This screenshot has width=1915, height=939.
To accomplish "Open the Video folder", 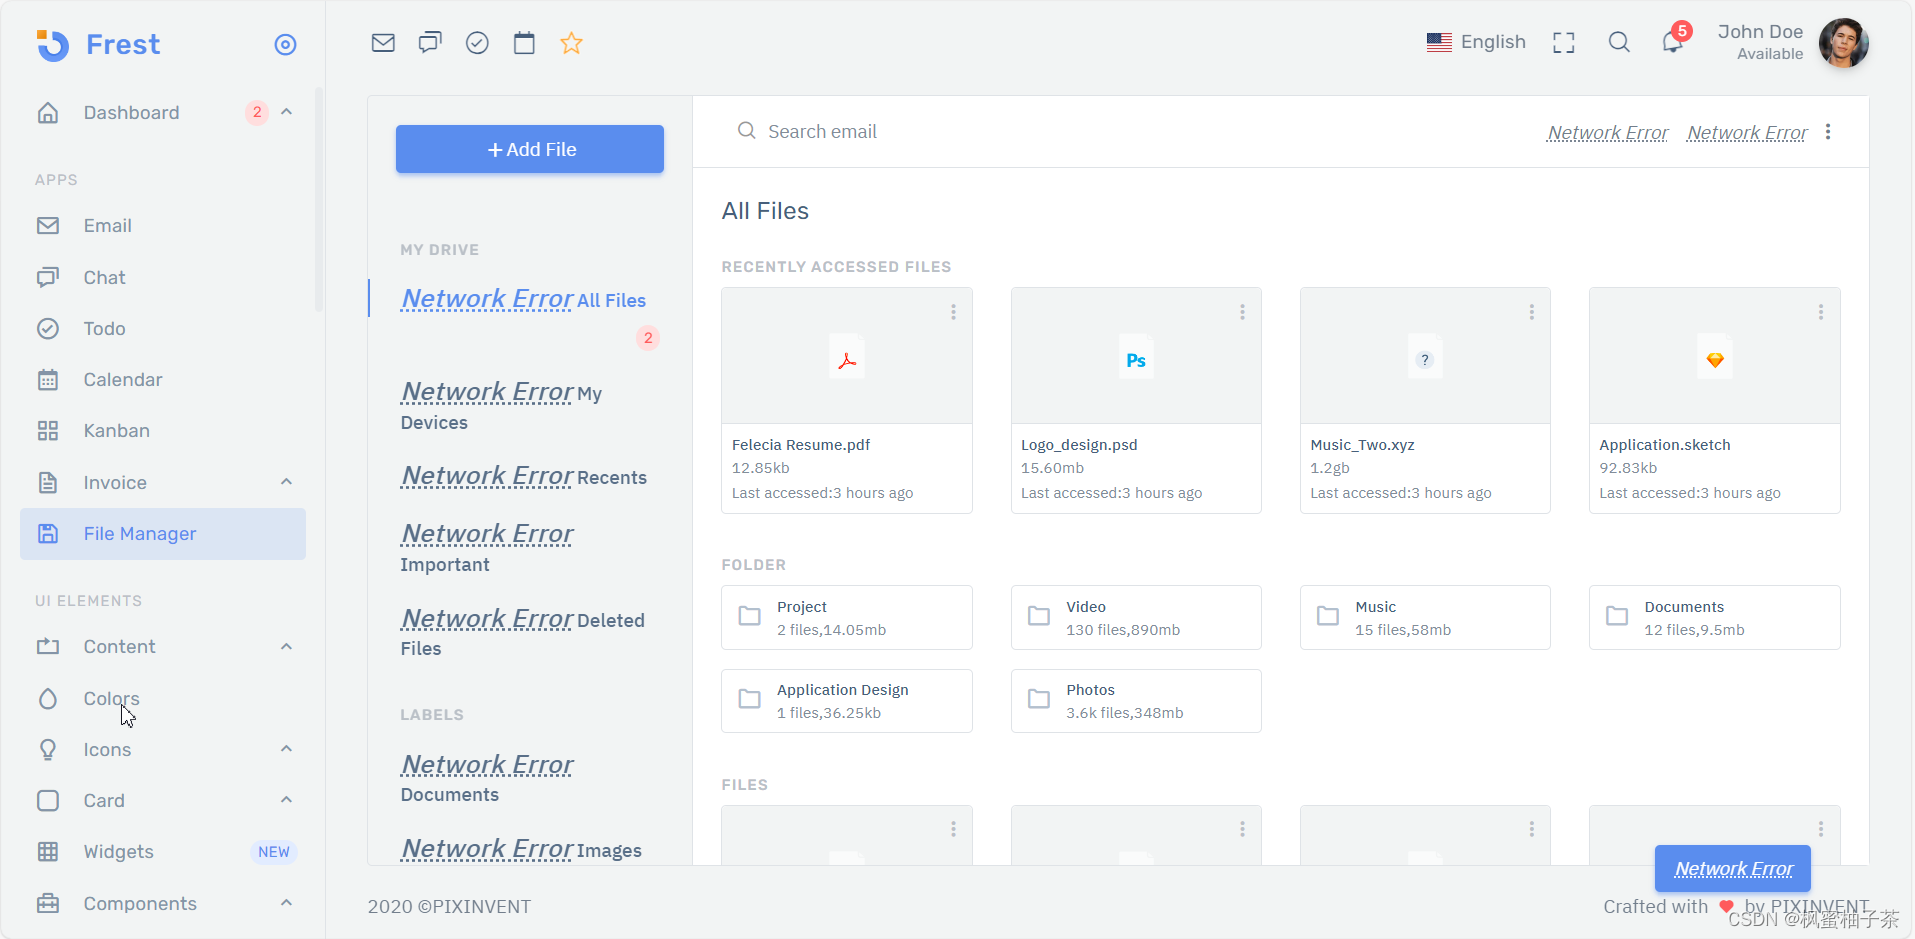I will [1136, 618].
